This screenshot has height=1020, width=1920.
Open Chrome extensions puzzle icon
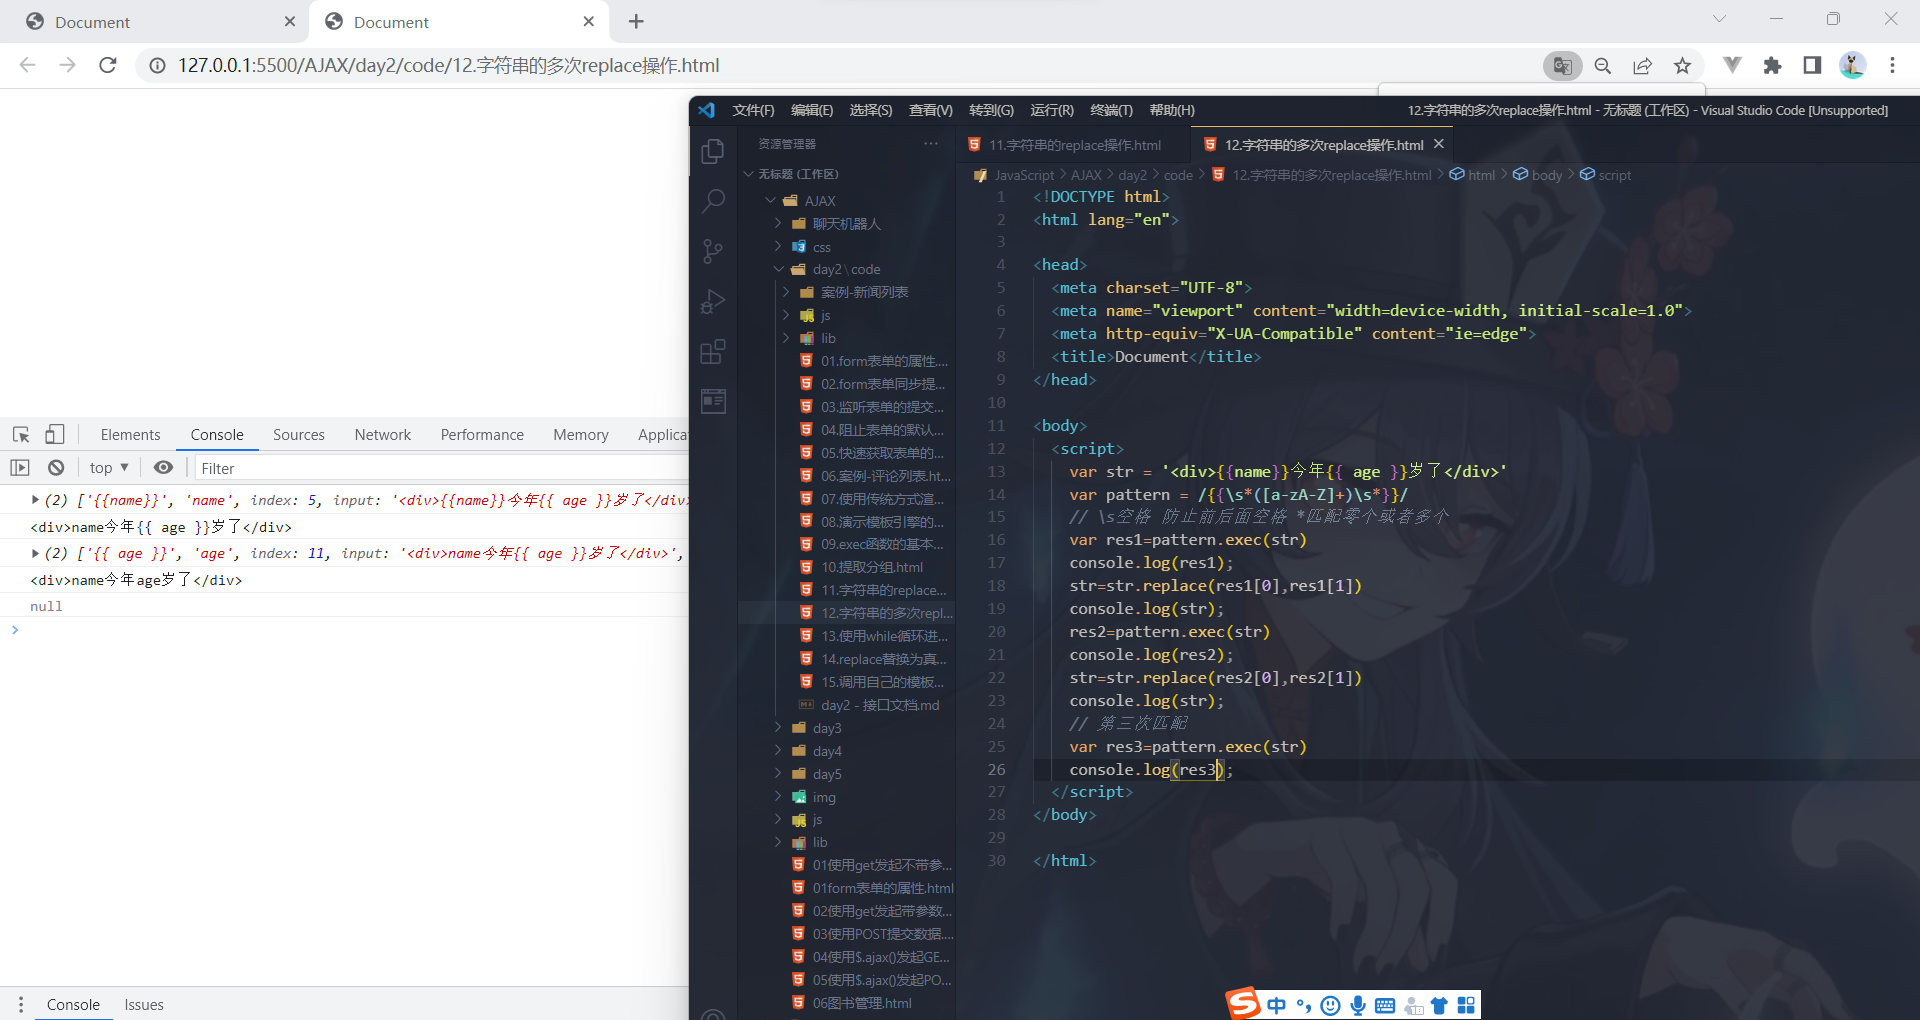coord(1772,65)
